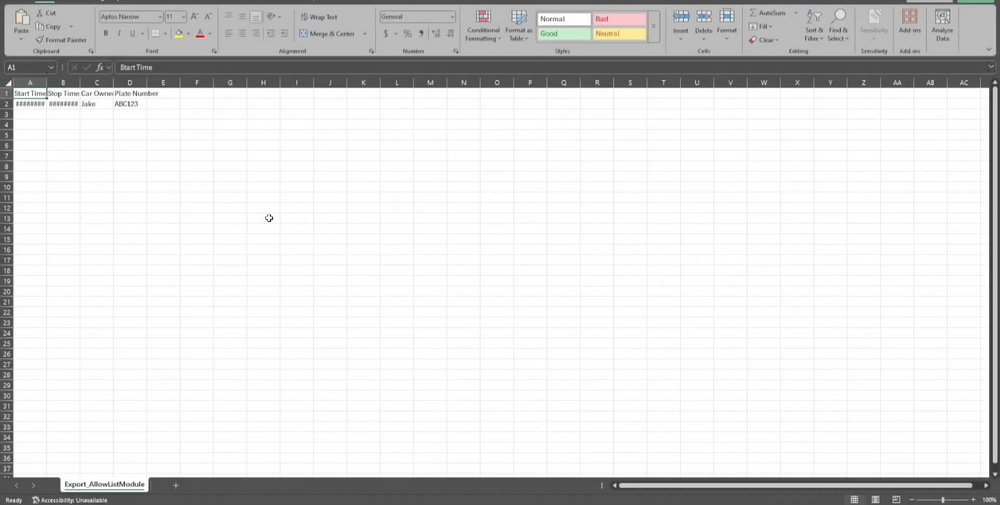Add a new sheet with plus button
The height and width of the screenshot is (505, 1000).
tap(175, 485)
